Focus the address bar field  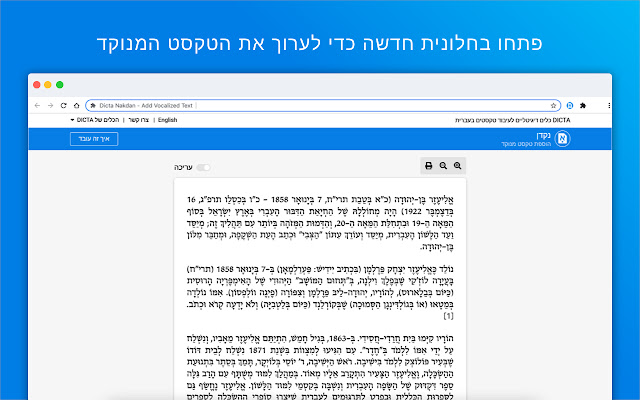[323, 105]
